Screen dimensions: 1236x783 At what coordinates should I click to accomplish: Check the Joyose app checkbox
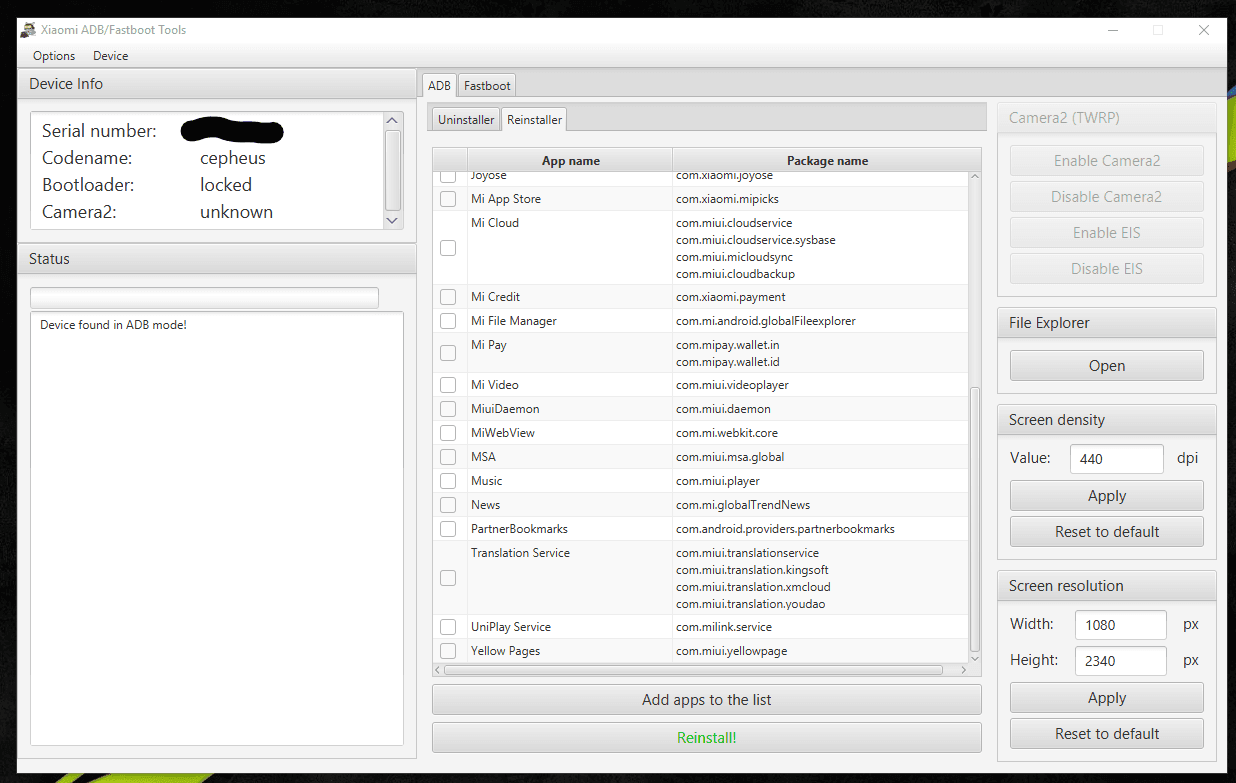click(448, 176)
